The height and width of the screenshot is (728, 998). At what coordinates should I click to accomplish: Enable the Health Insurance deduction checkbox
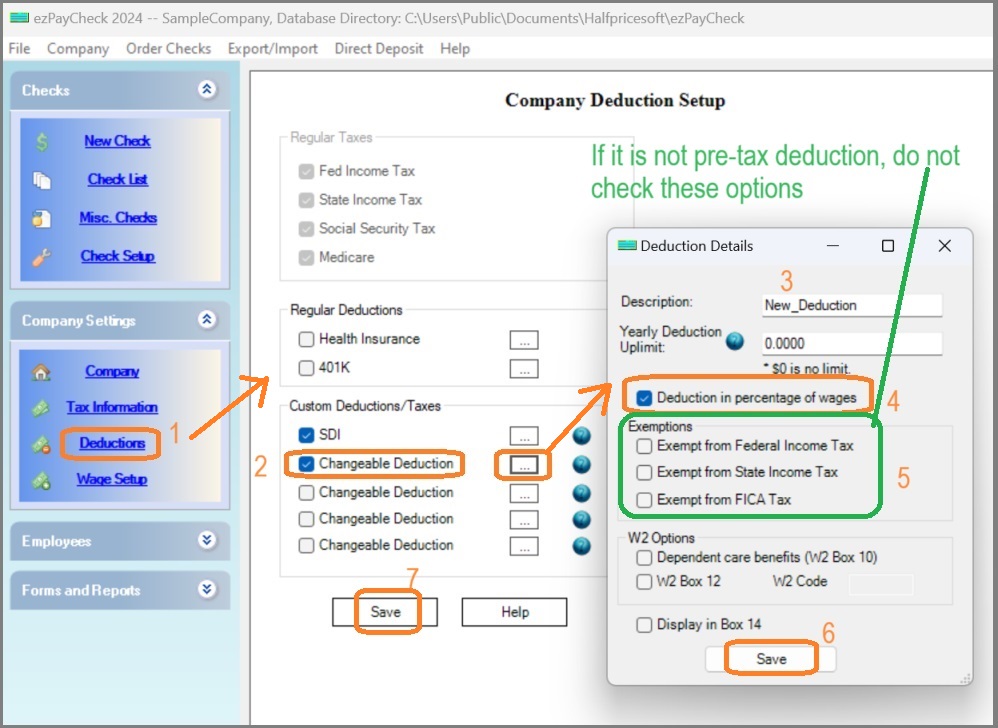tap(306, 339)
